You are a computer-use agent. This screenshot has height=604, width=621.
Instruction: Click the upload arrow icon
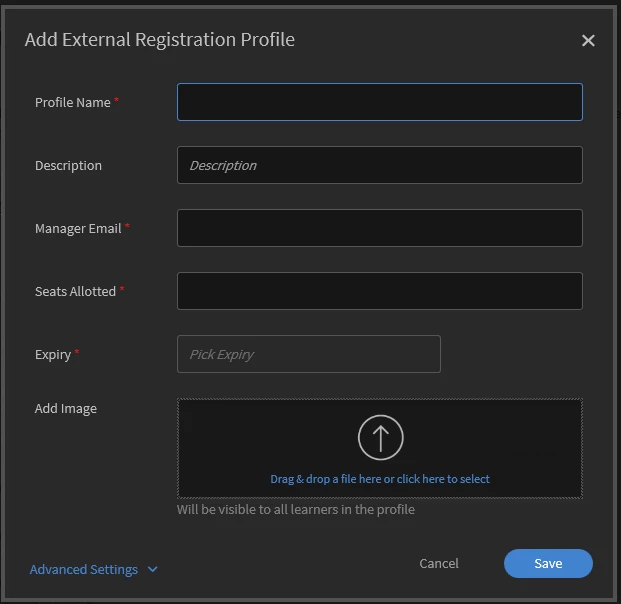(380, 437)
